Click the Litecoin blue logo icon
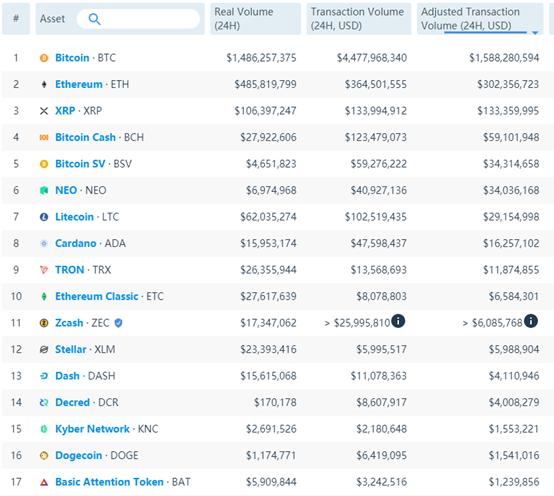 pos(44,217)
